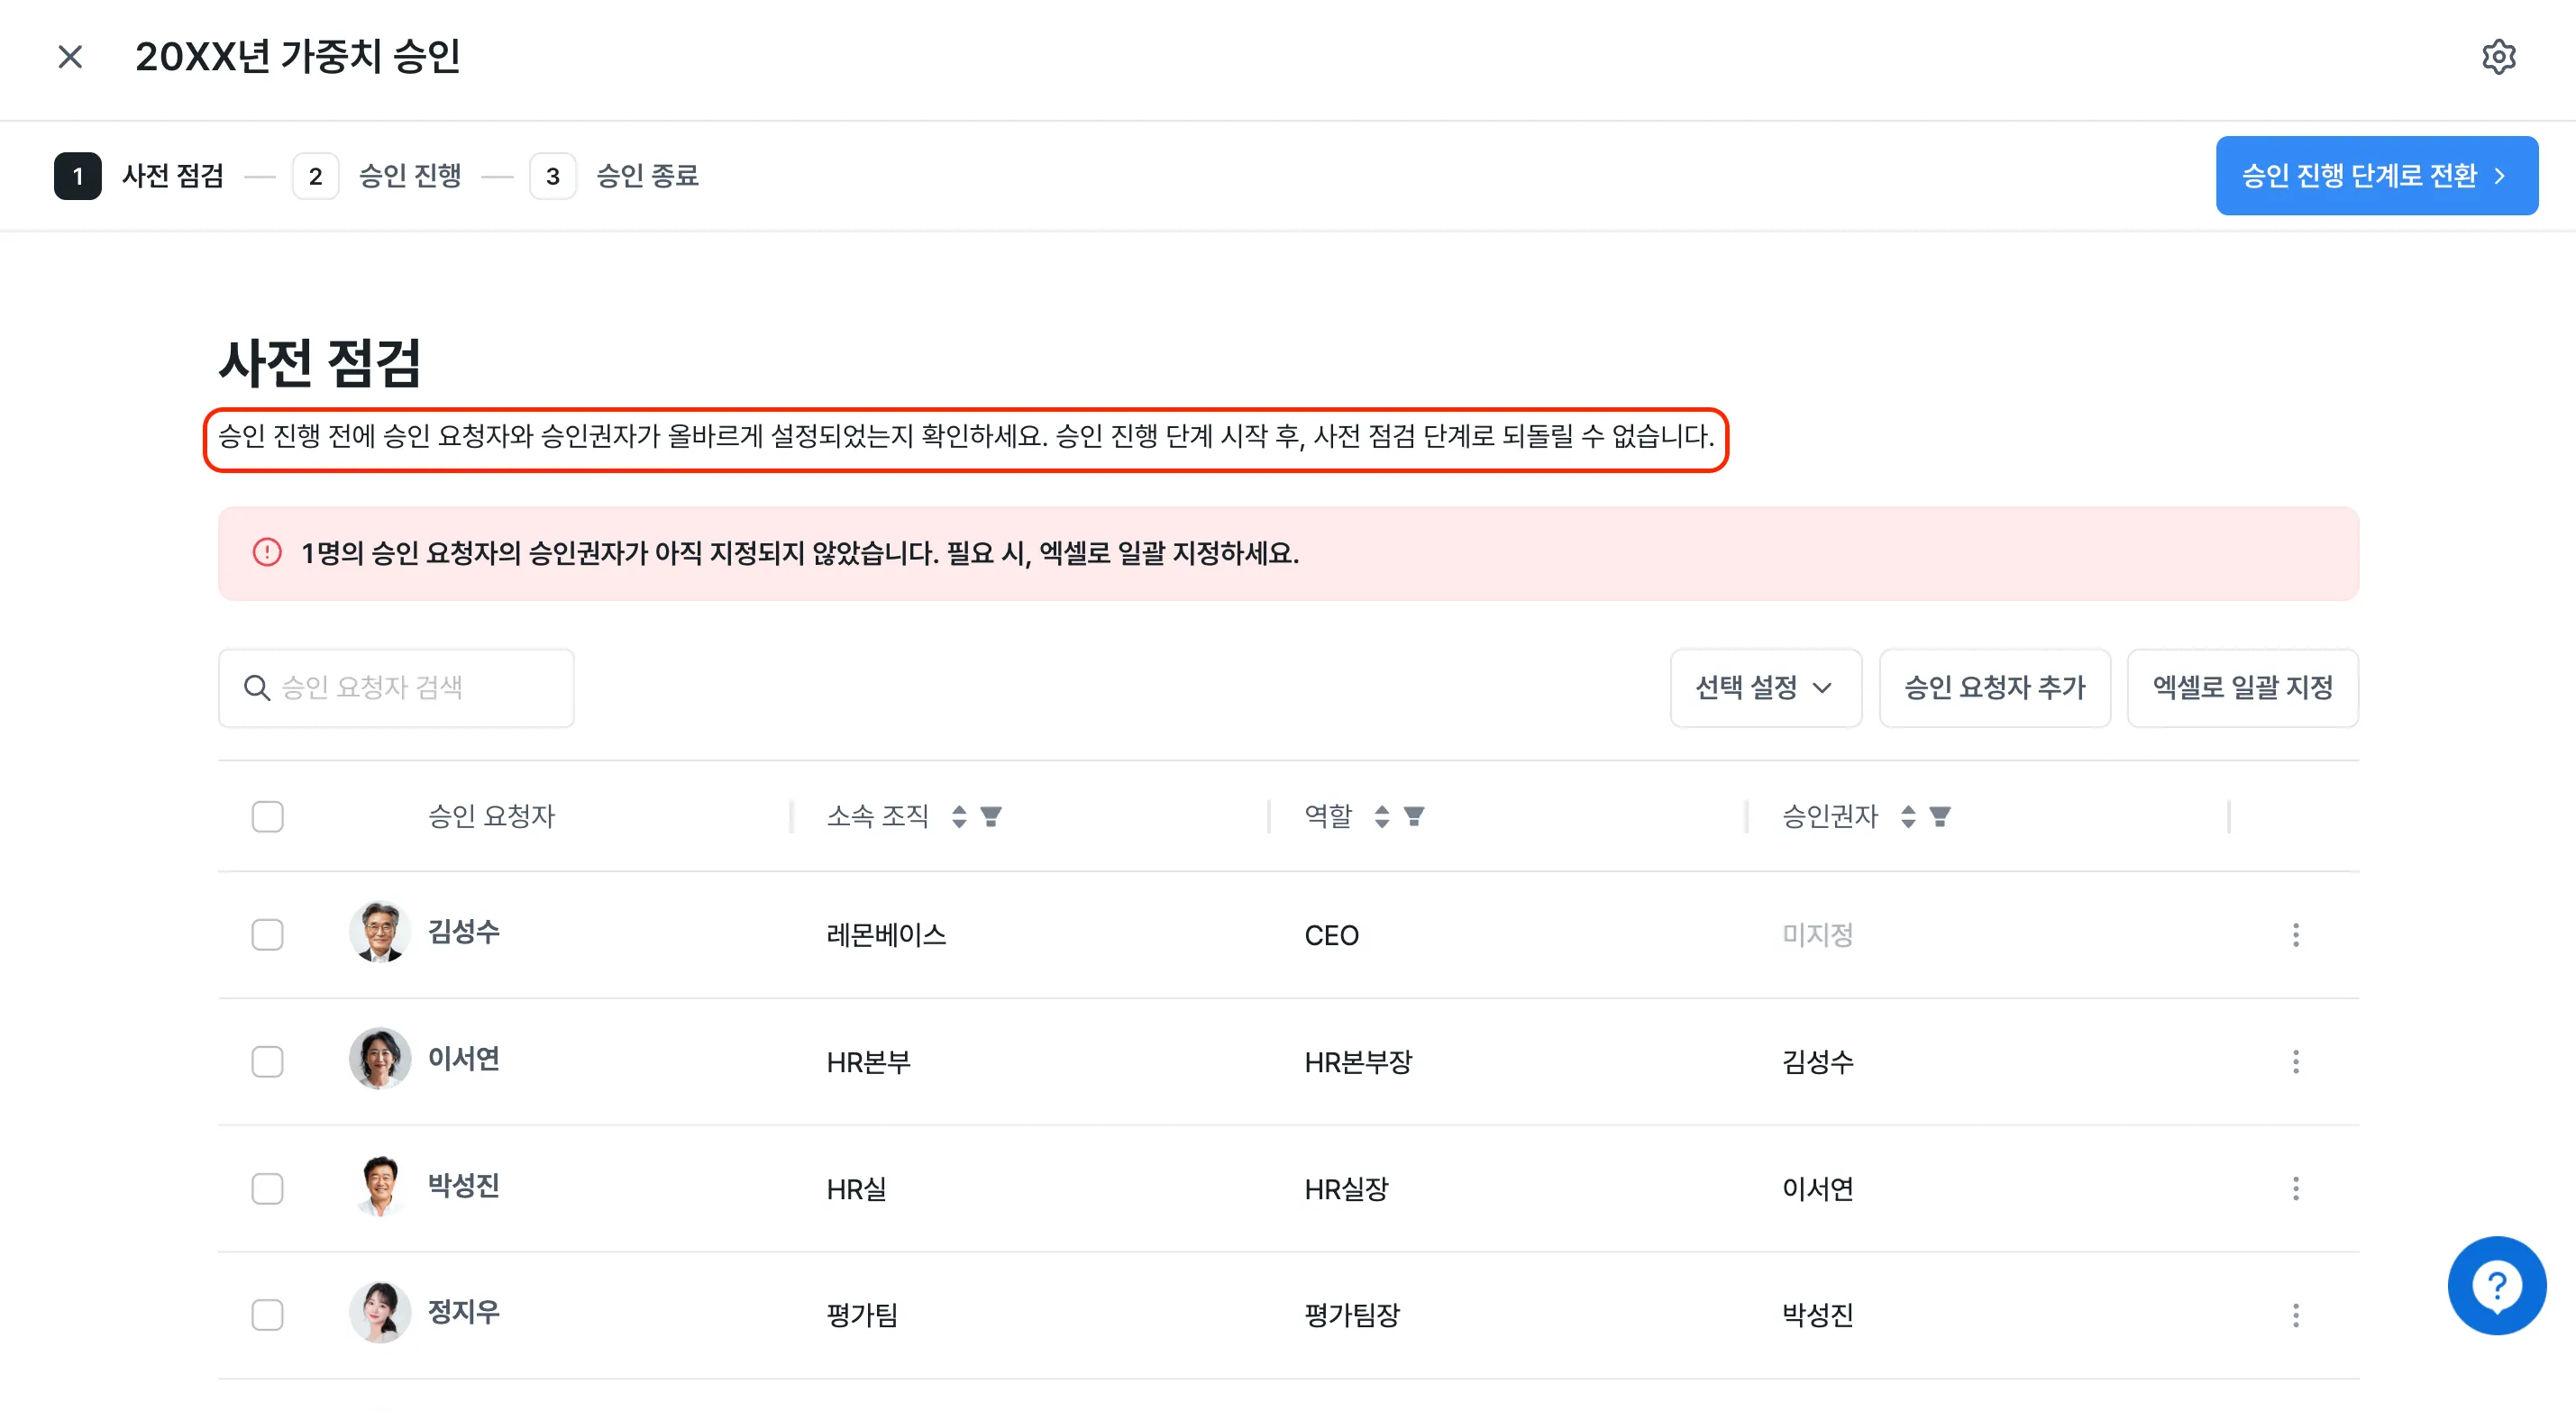Sort the 소속 조직 column
This screenshot has width=2576, height=1411.
pyautogui.click(x=959, y=817)
